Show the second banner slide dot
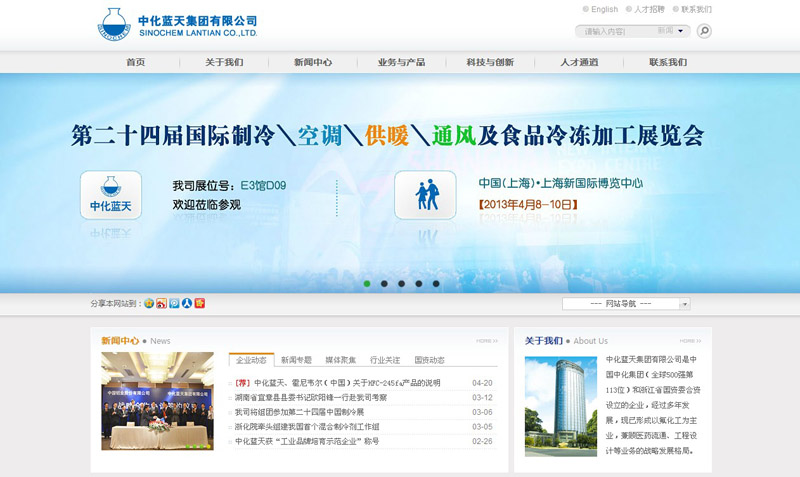 click(384, 284)
